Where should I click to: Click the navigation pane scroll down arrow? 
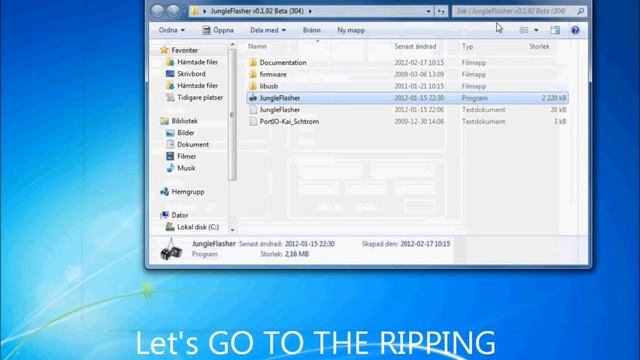click(232, 230)
